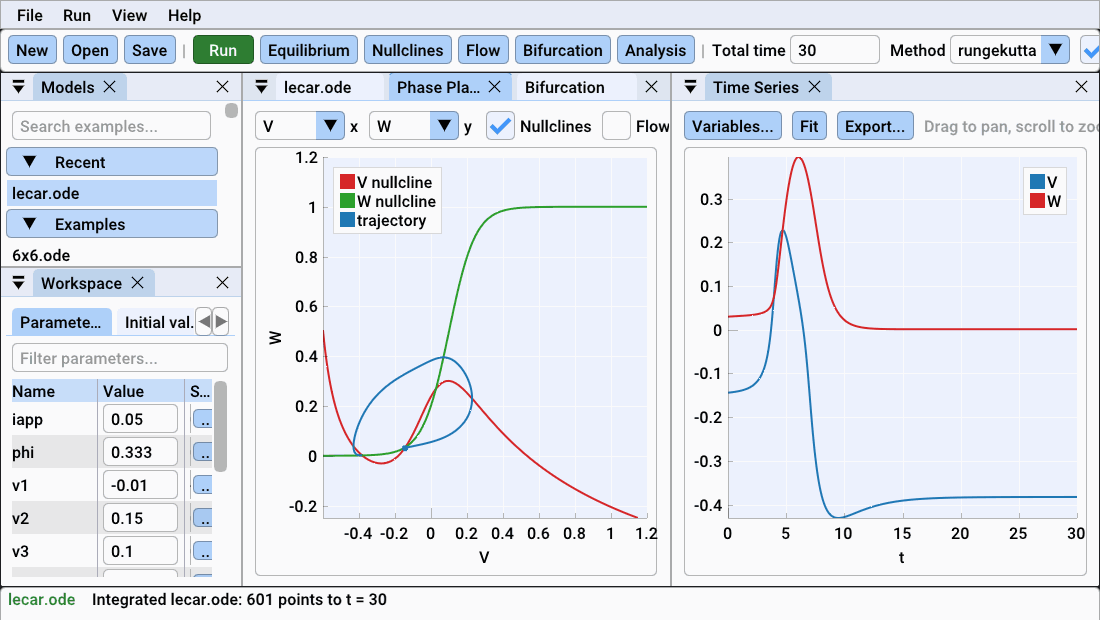Close the Phase Plane tab
The height and width of the screenshot is (620, 1100).
coord(495,87)
